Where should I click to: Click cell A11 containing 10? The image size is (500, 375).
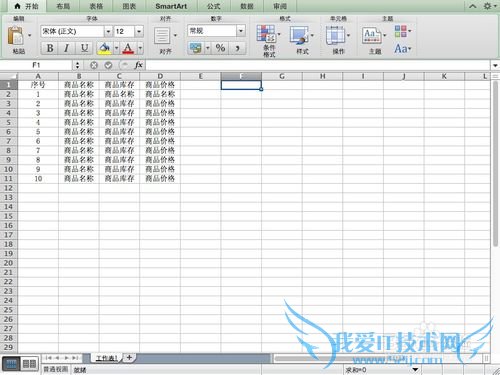[x=38, y=179]
